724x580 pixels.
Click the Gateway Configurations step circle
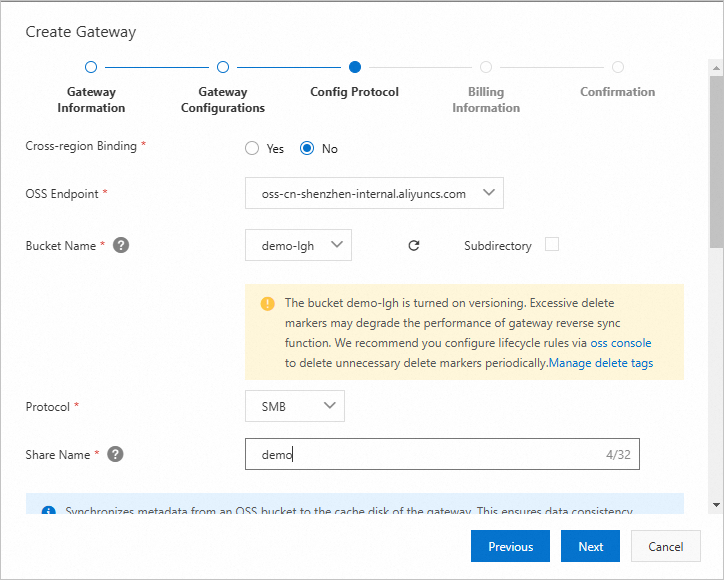click(x=223, y=67)
